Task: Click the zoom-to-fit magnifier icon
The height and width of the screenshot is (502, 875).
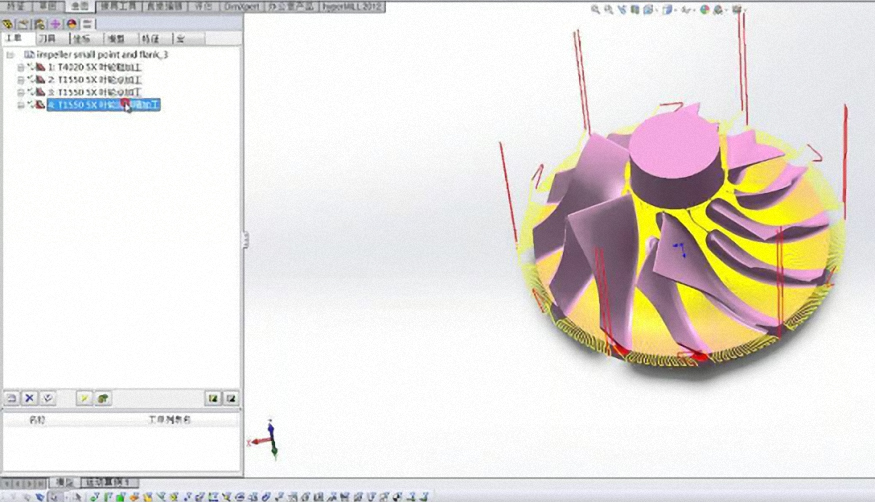Action: 595,9
